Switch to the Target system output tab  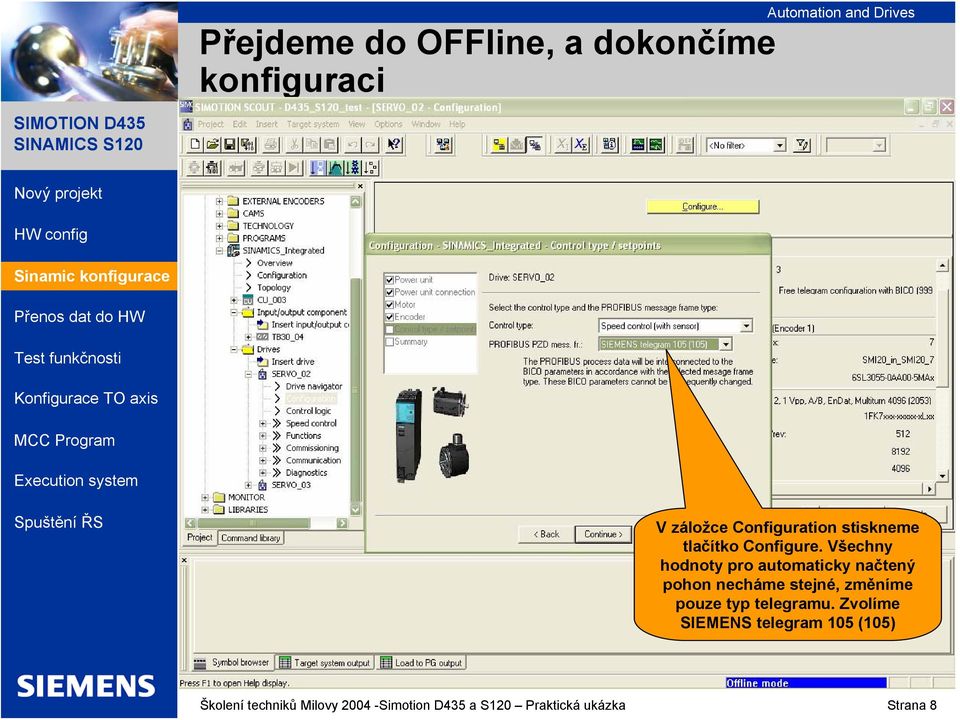click(x=326, y=663)
